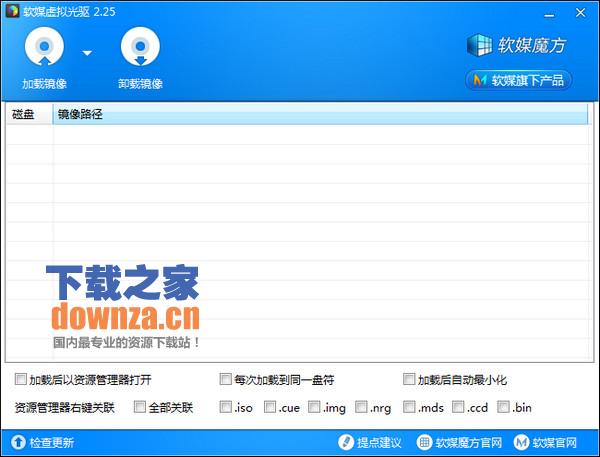Check the .nrg association box

coord(361,407)
